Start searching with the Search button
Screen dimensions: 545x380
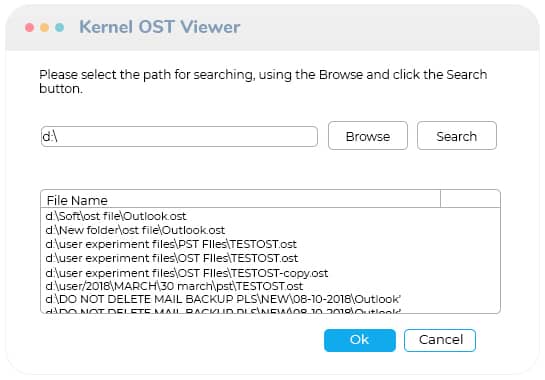(x=457, y=136)
